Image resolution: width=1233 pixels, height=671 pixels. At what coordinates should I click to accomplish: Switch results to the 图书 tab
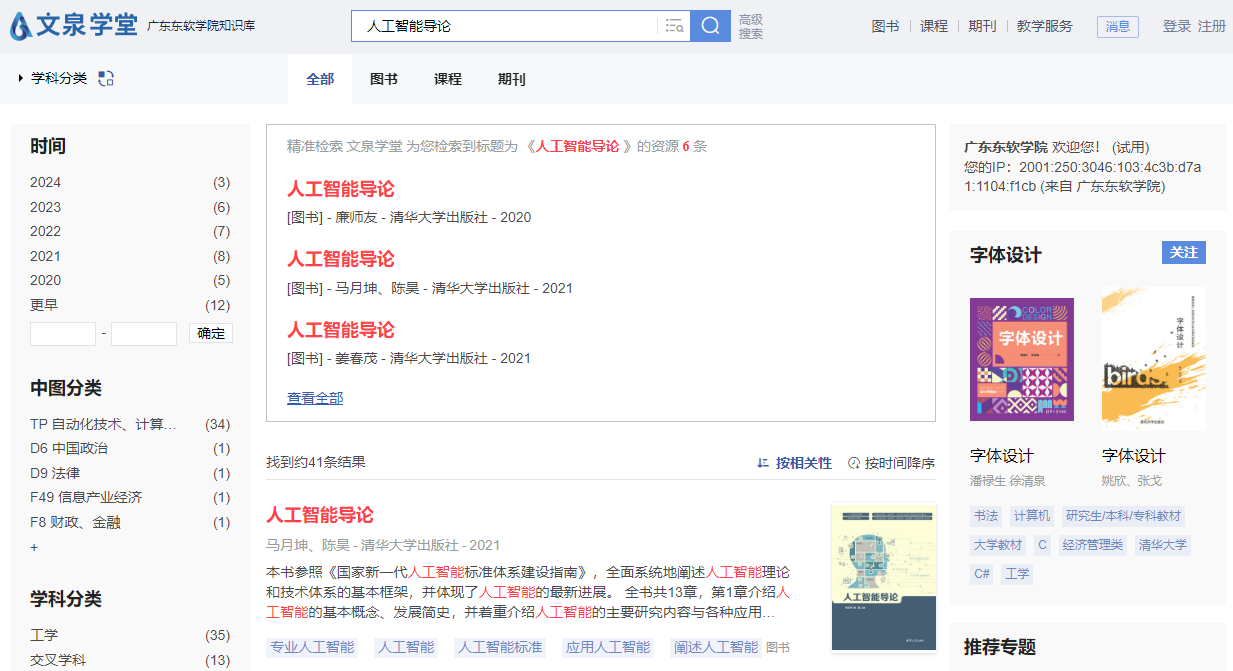tap(383, 77)
